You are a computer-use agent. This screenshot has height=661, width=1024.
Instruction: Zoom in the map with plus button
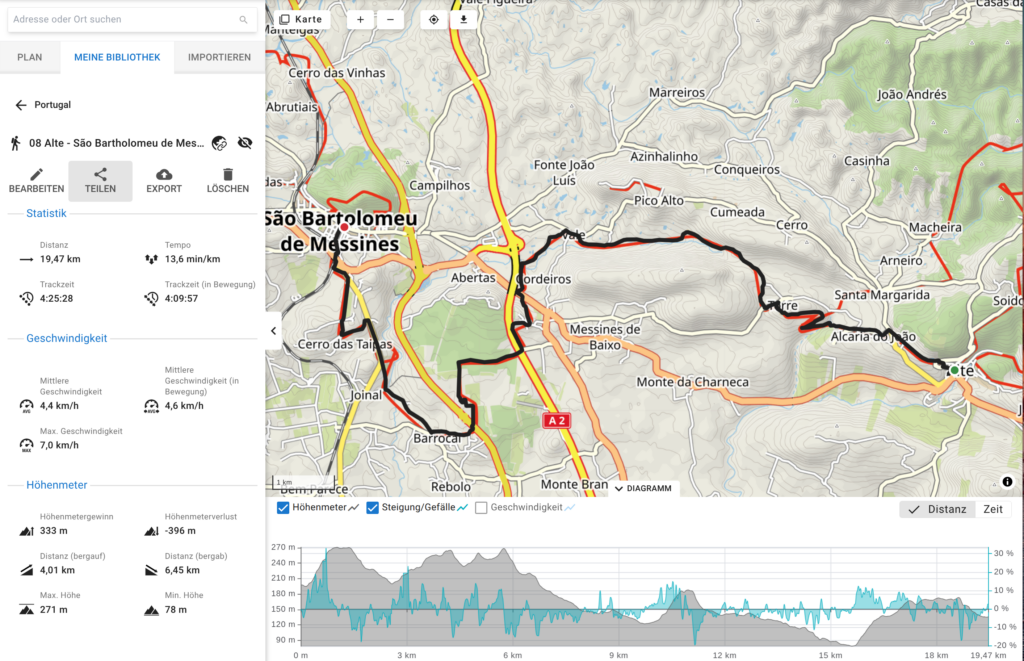[360, 19]
